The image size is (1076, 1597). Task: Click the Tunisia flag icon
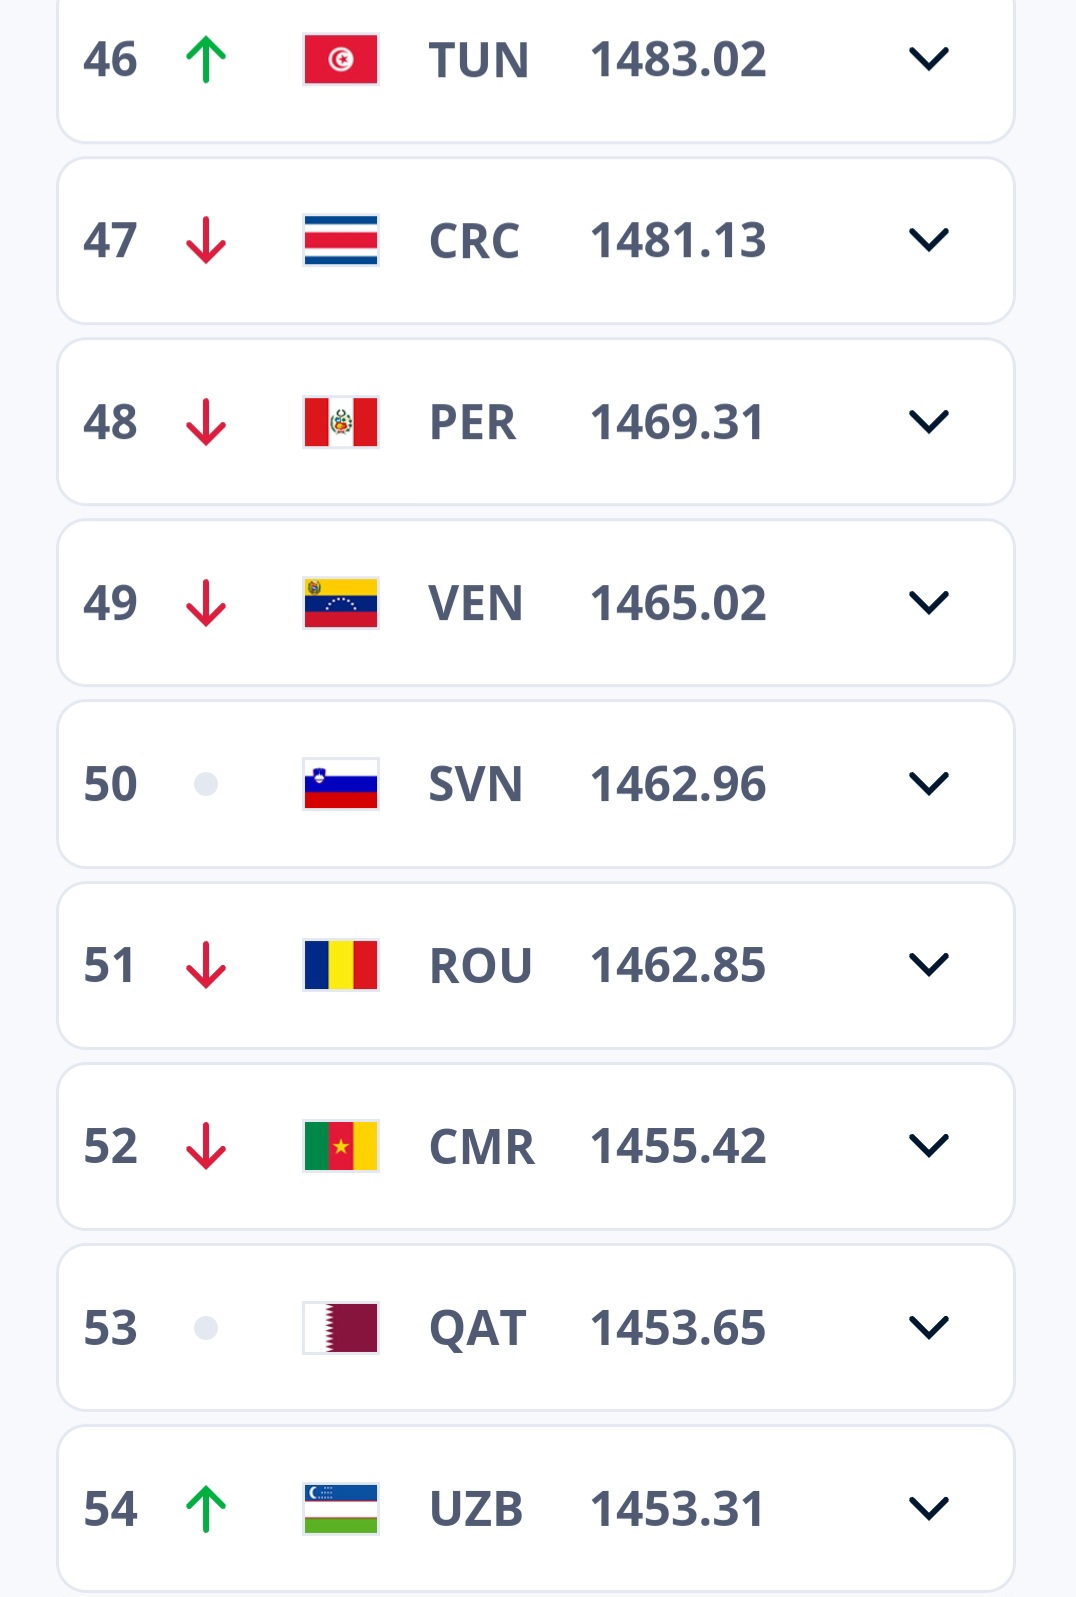click(341, 59)
